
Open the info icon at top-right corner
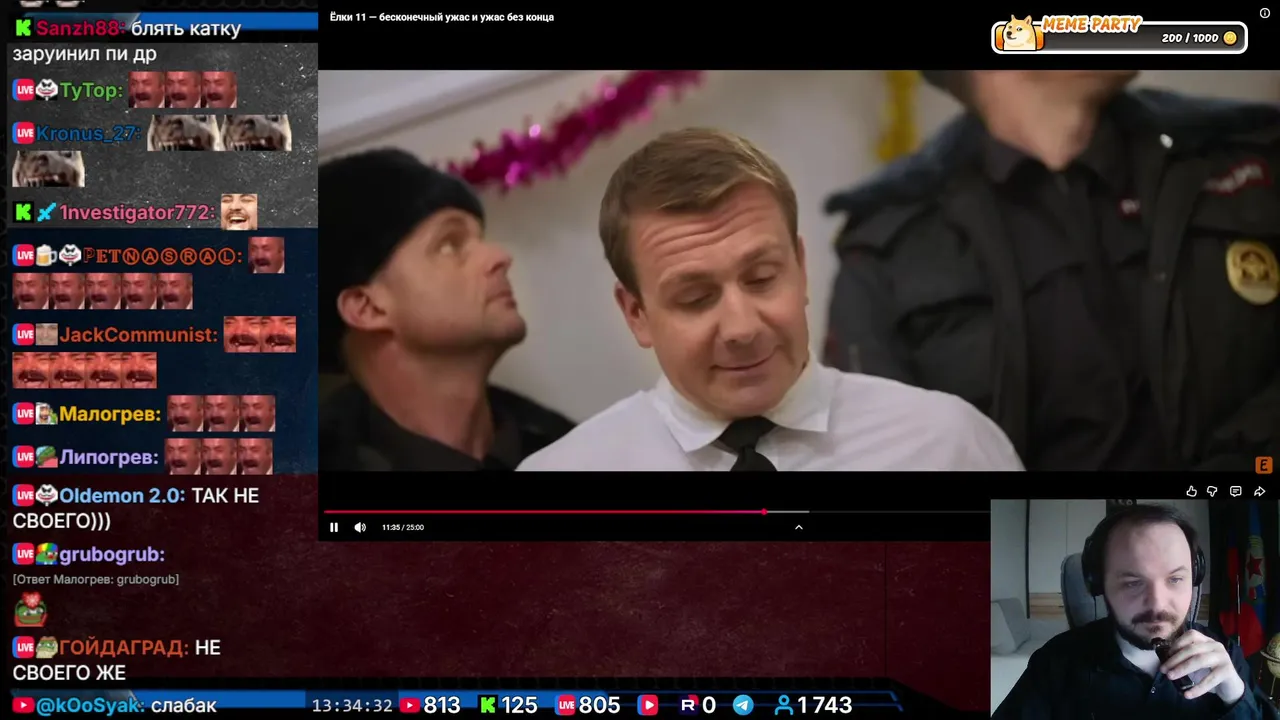coord(1264,13)
